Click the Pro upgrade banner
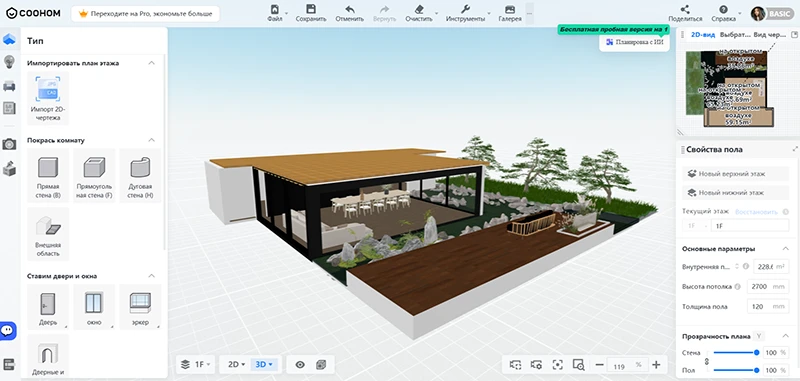This screenshot has width=800, height=381. pyautogui.click(x=145, y=14)
